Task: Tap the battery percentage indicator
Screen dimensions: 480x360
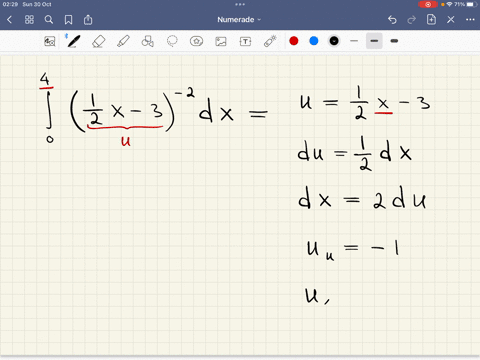Action: (460, 4)
